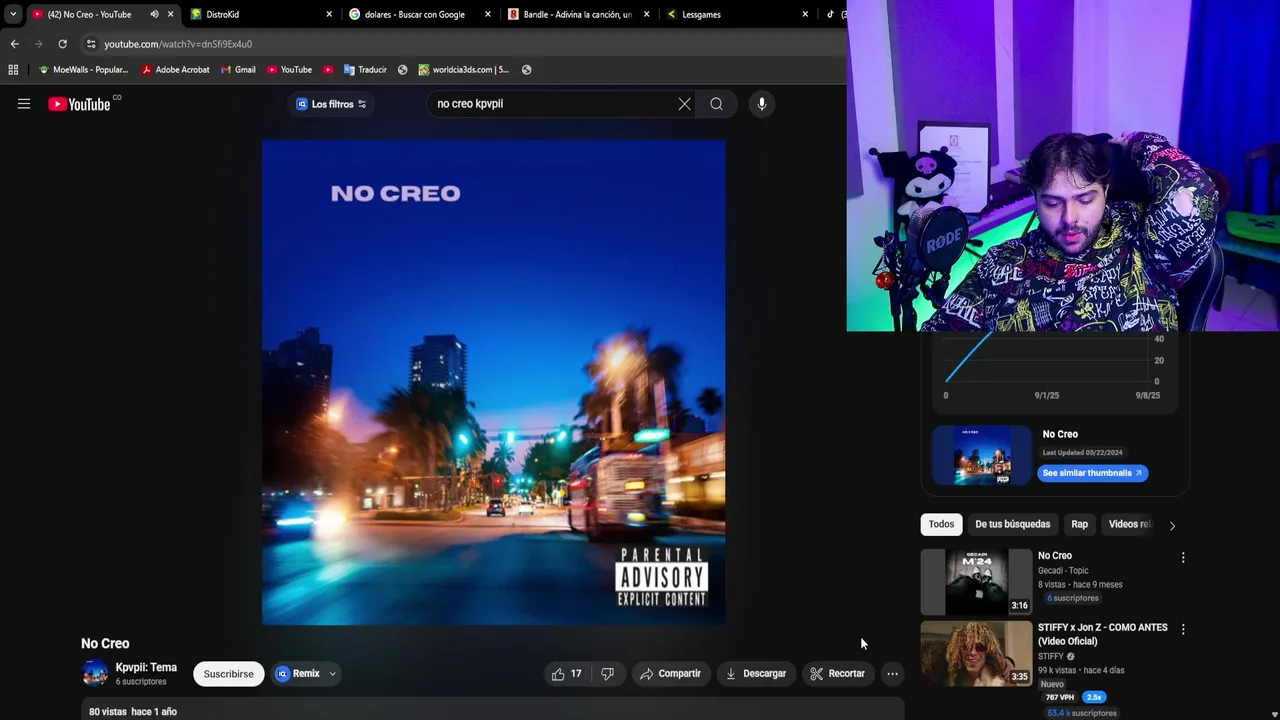Screen dimensions: 1280x720
Task: Open the YouTube guide hamburger menu
Action: pyautogui.click(x=24, y=104)
